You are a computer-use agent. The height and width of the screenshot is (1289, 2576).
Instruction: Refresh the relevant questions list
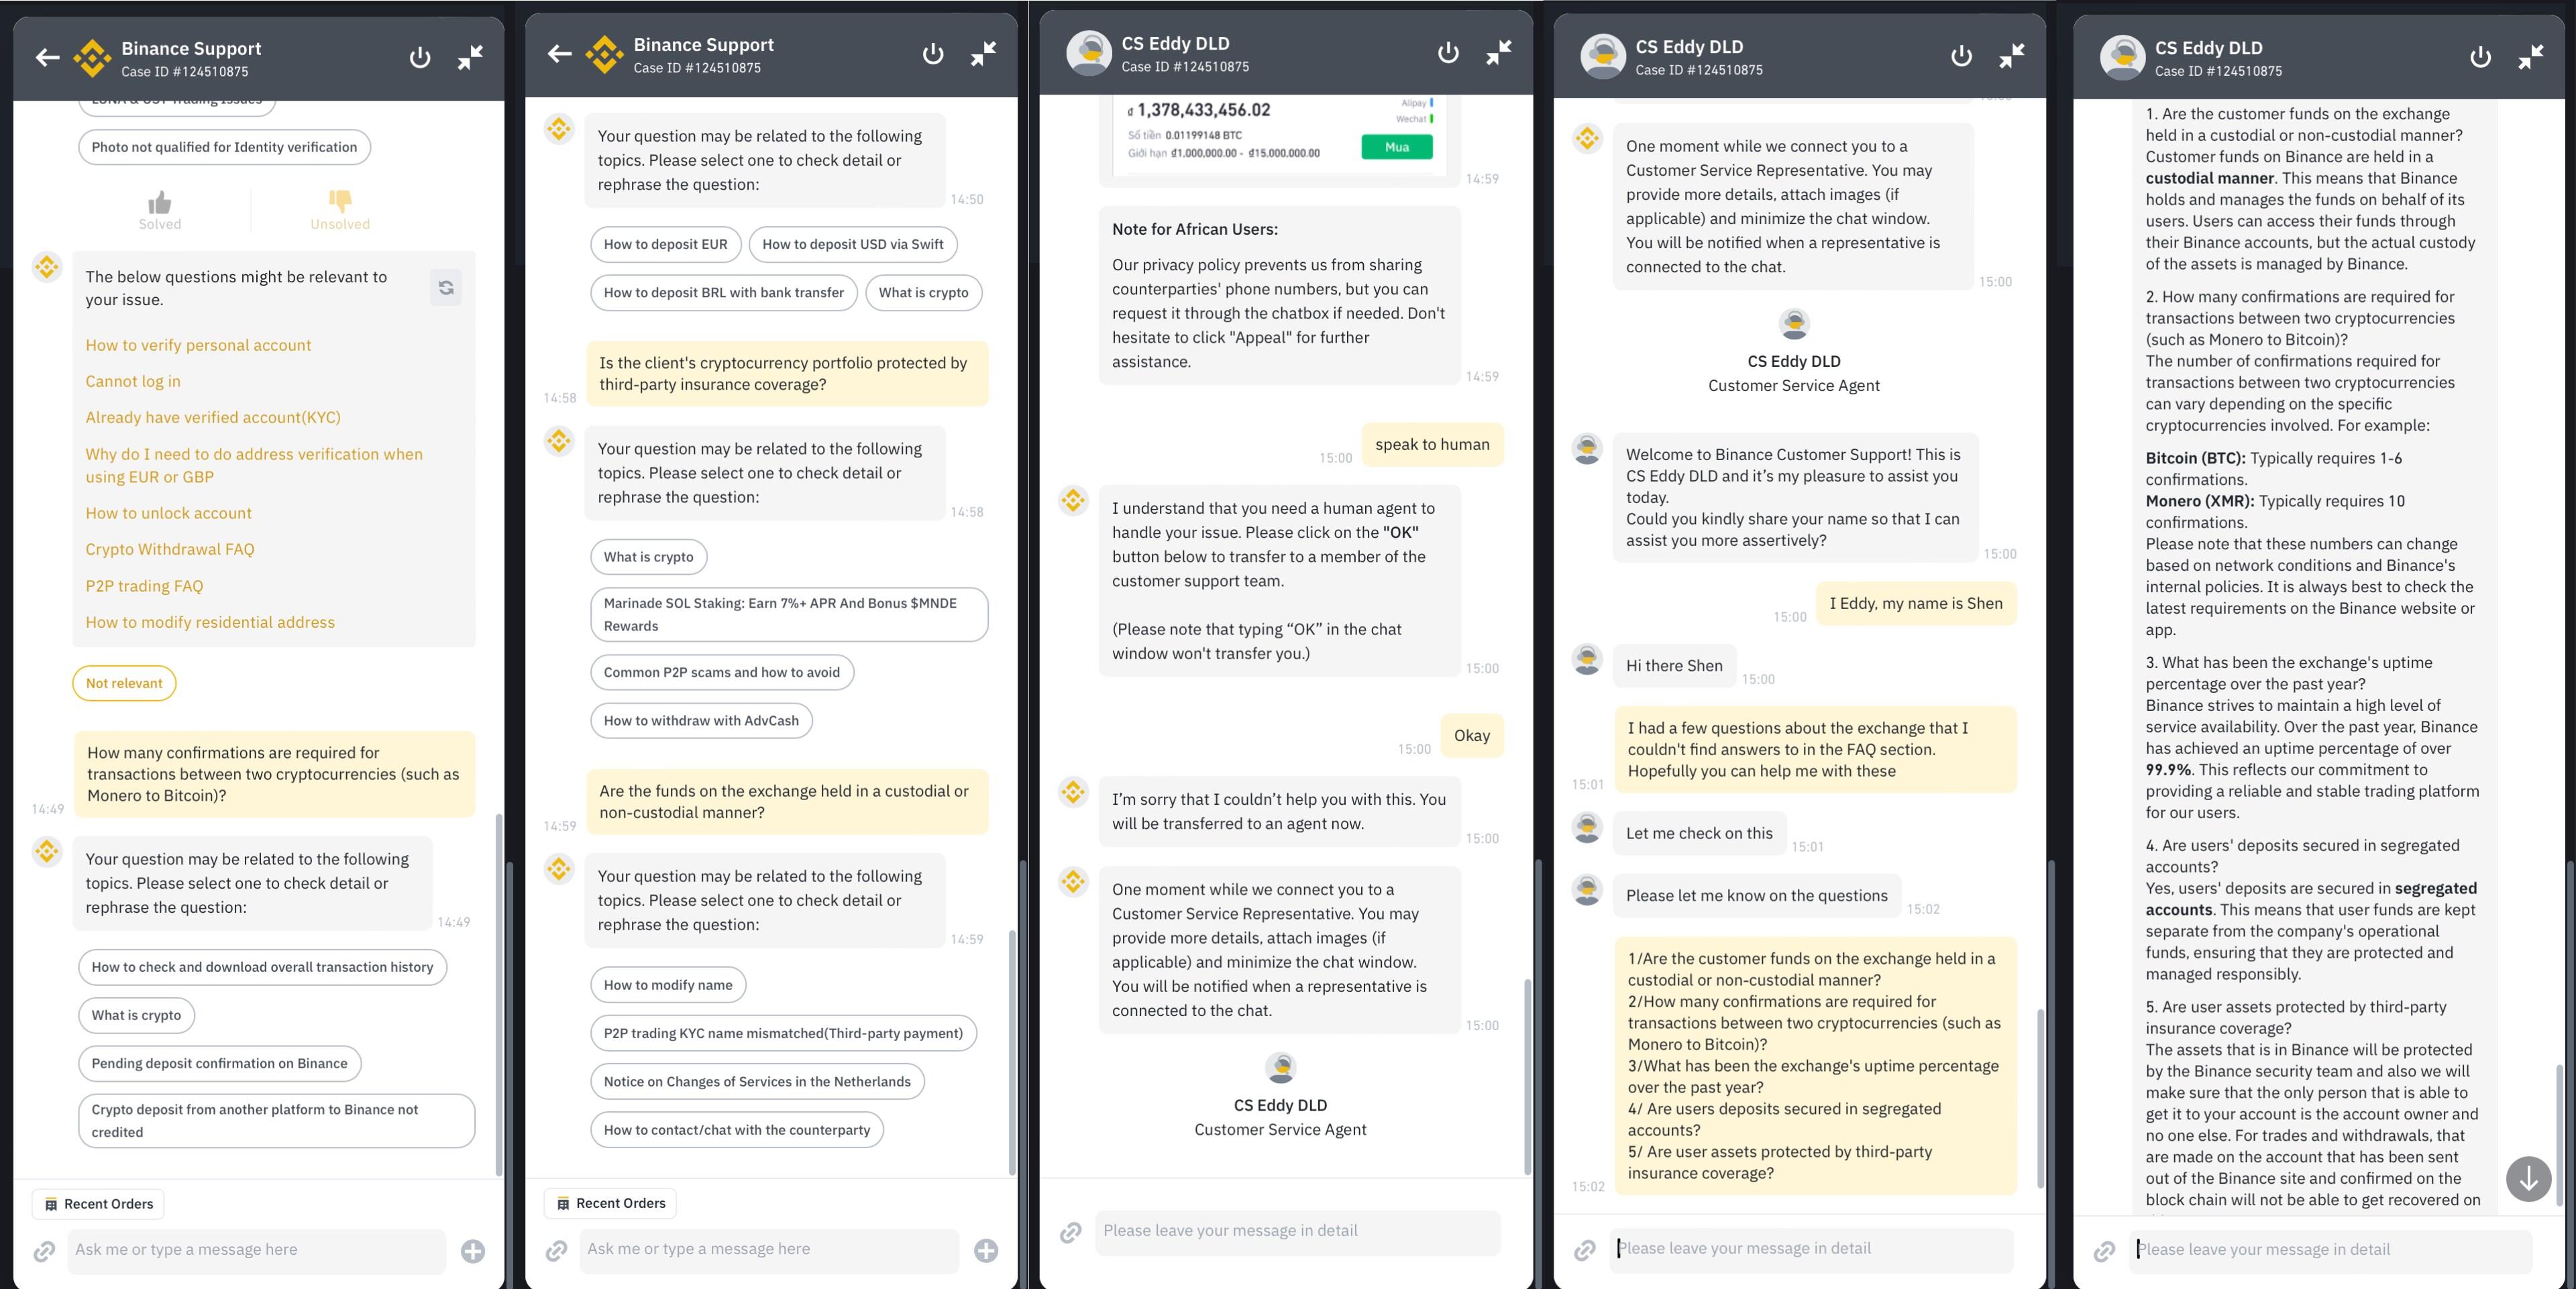point(446,288)
